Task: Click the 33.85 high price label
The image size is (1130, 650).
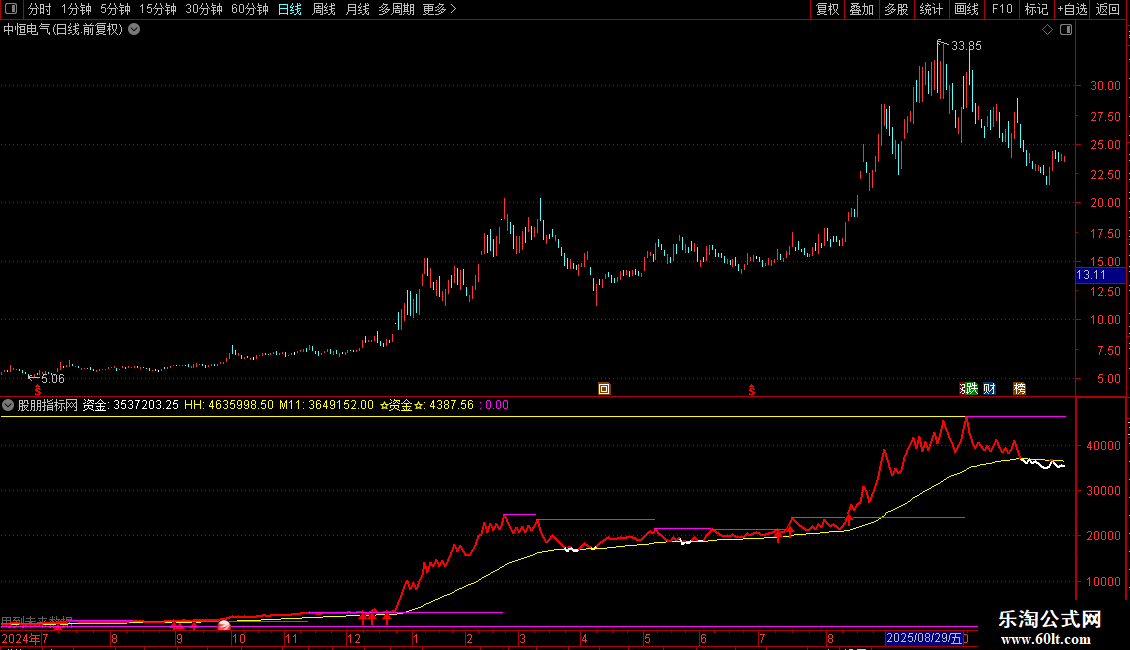Action: click(x=966, y=46)
